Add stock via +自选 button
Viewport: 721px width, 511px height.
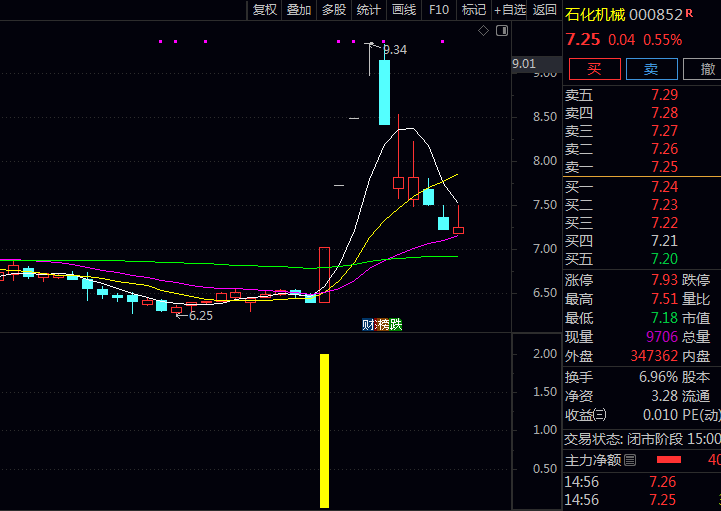pyautogui.click(x=509, y=10)
